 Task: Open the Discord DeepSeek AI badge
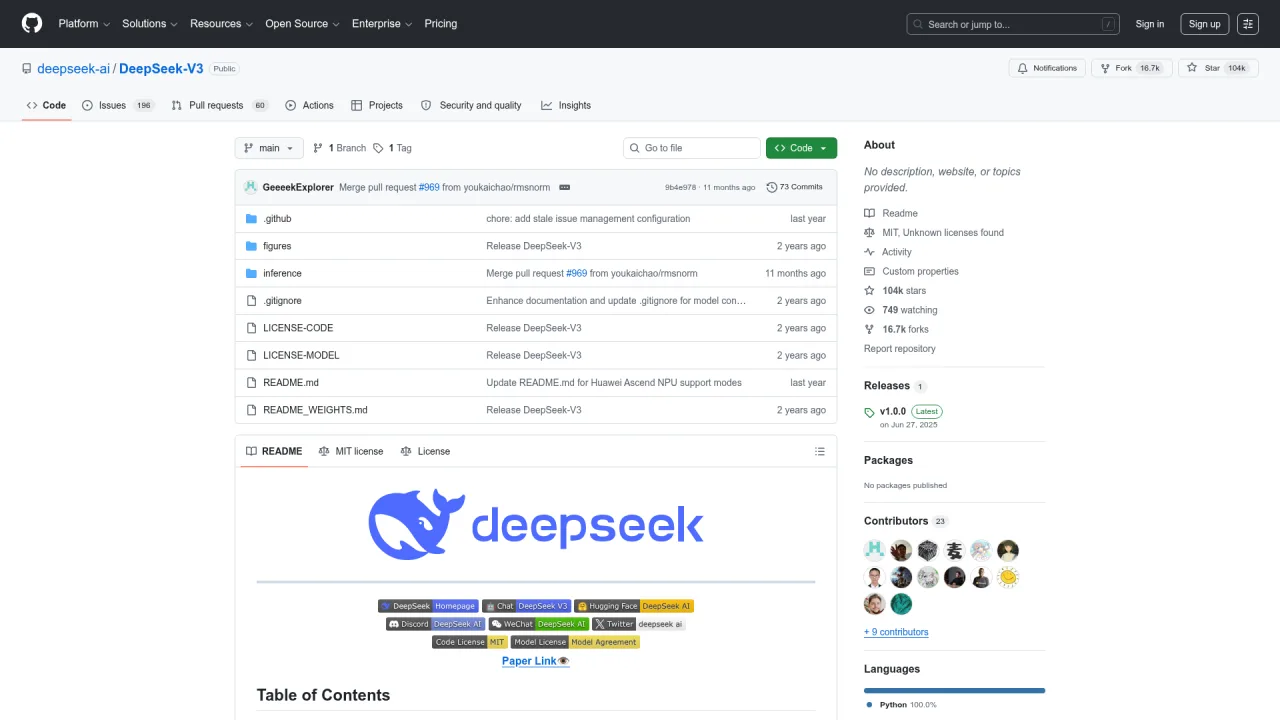click(x=435, y=624)
